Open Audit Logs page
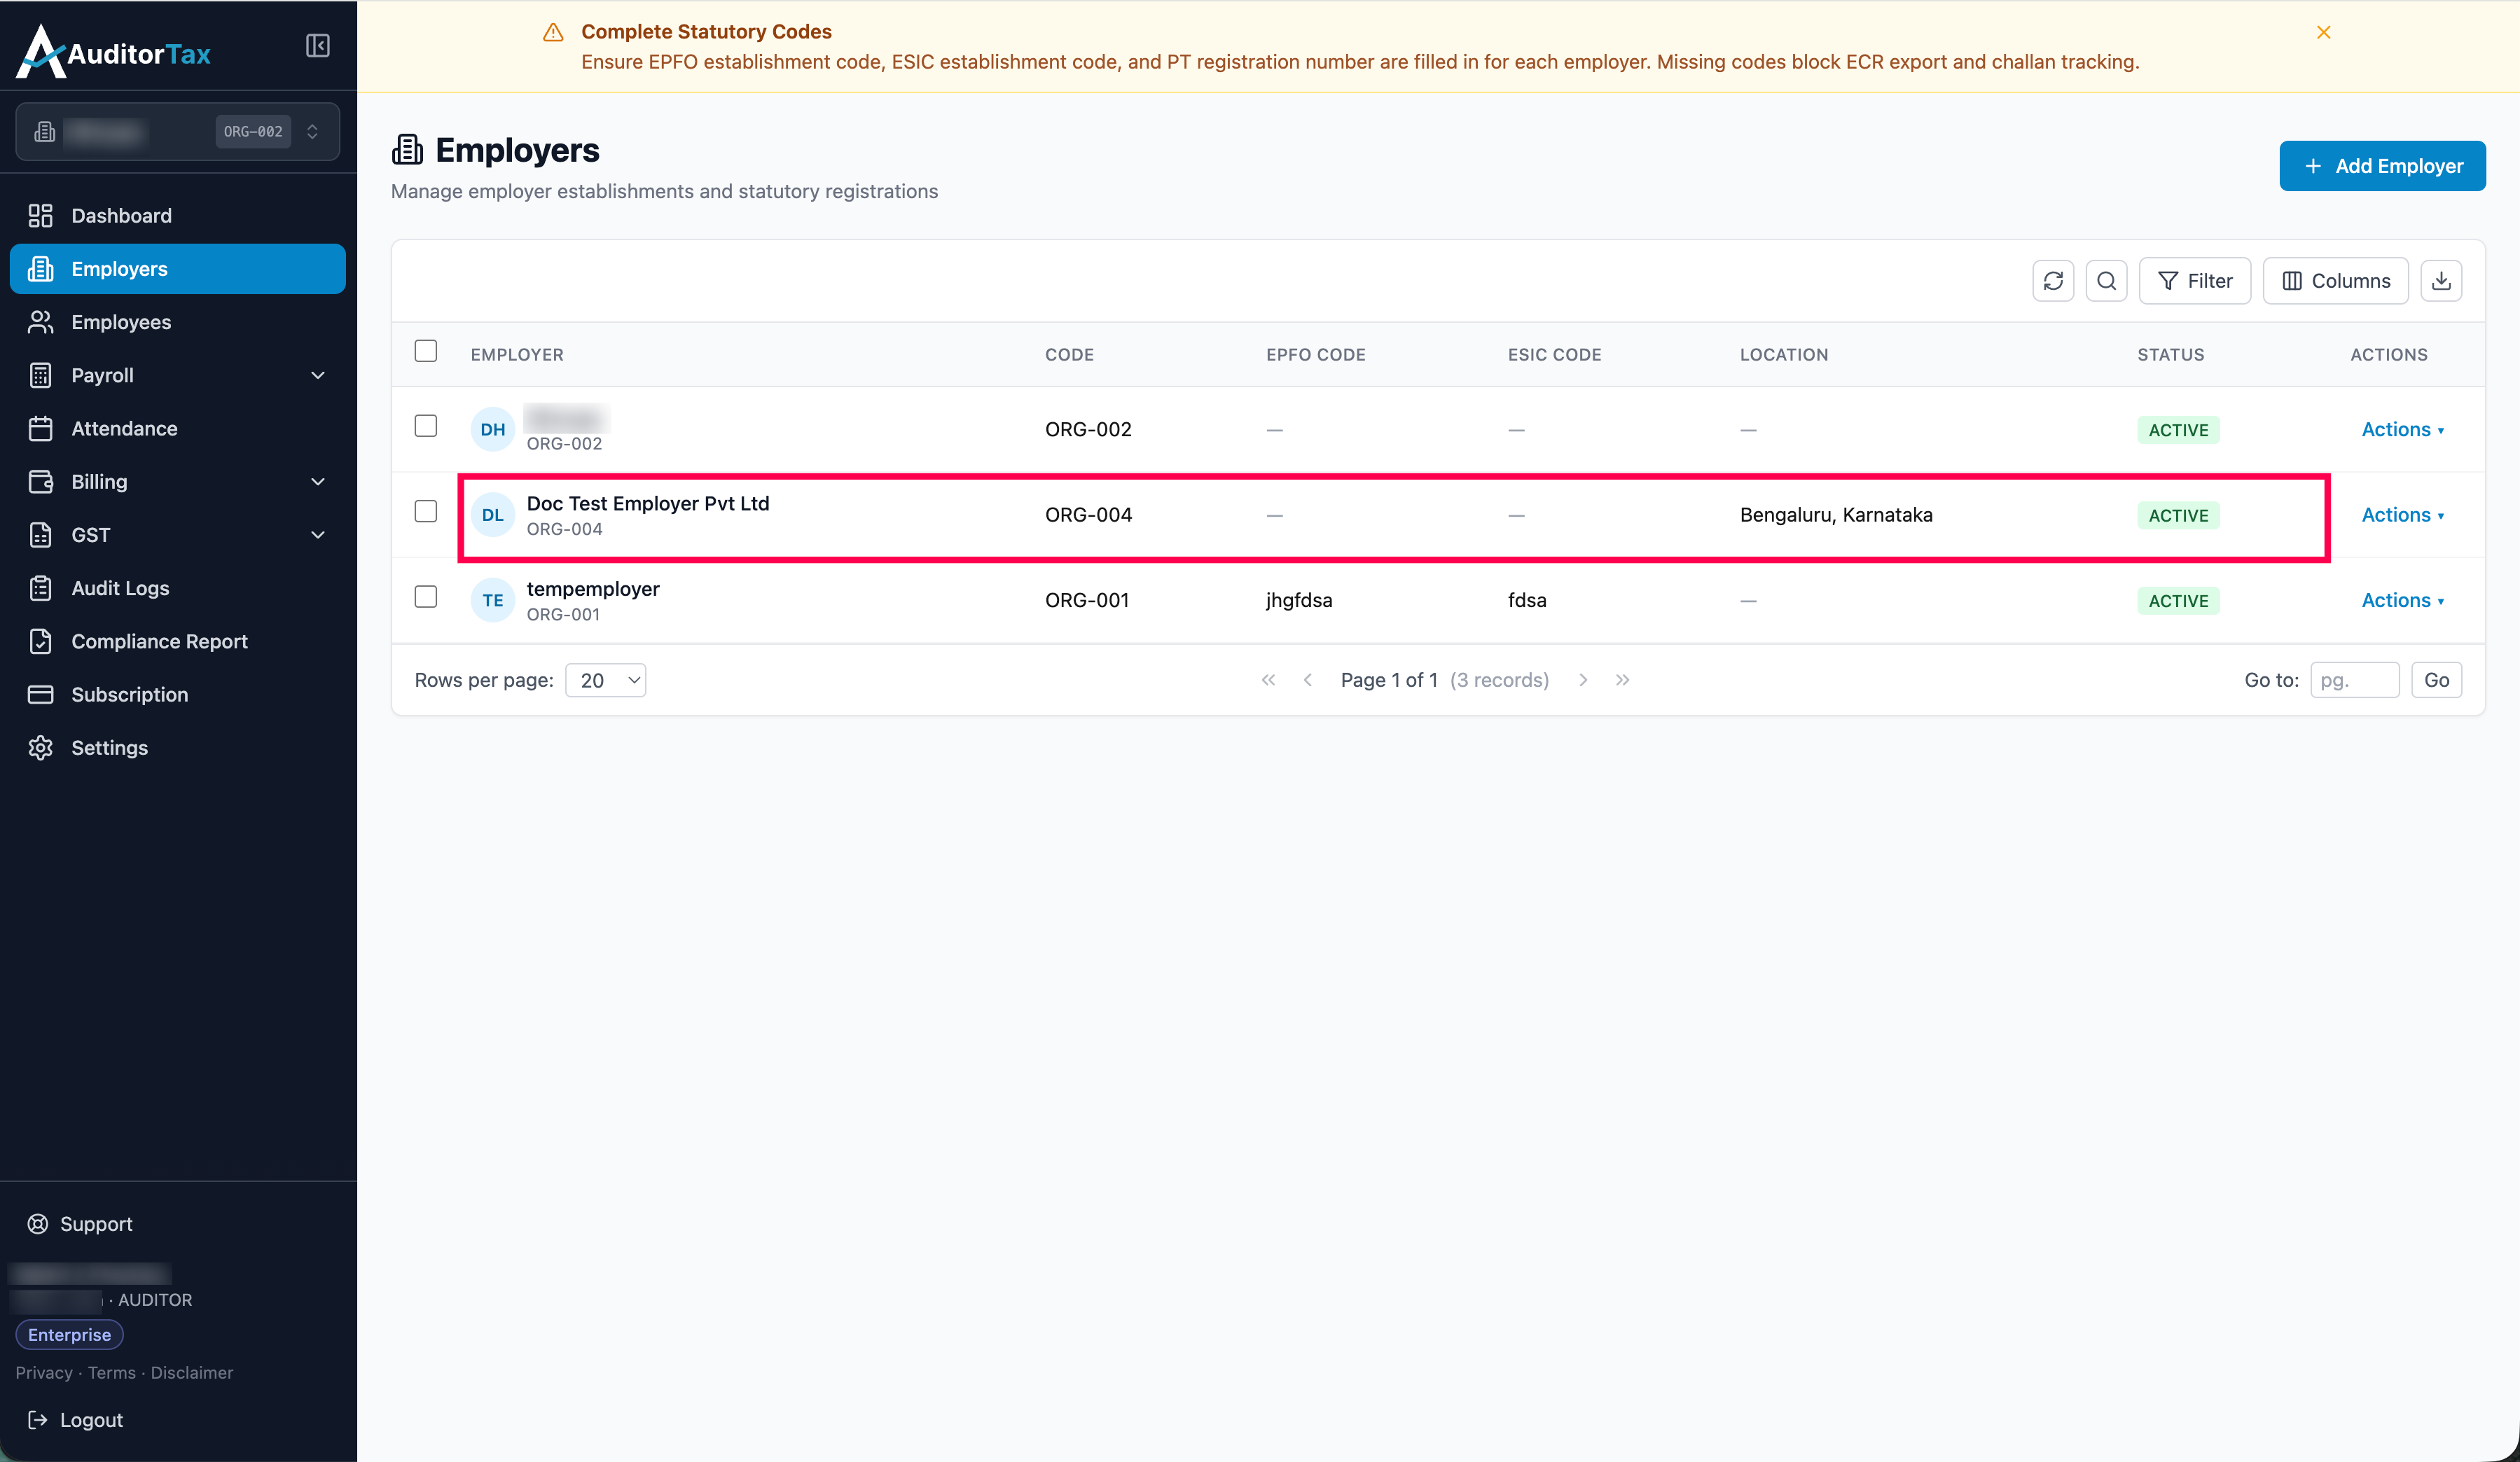2520x1462 pixels. pos(178,588)
